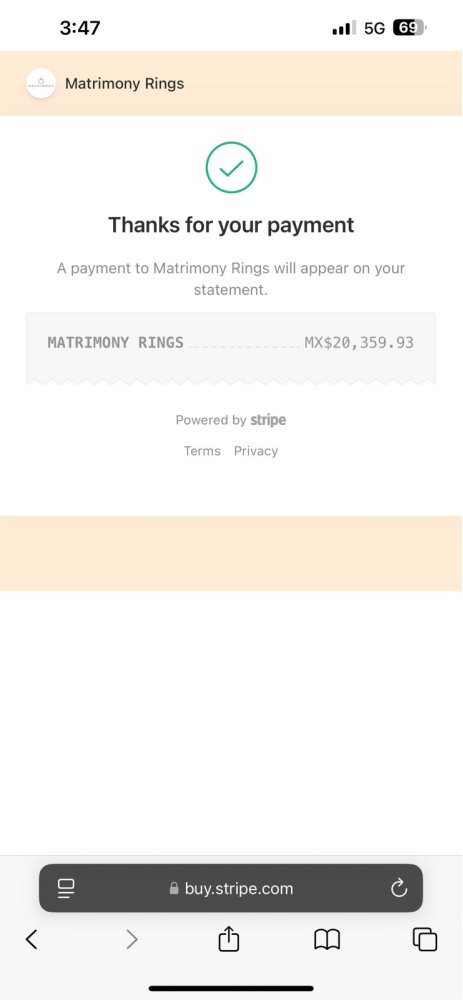Tap the buy.stripe.com address field
Screen dimensions: 463x1000
coord(231,888)
